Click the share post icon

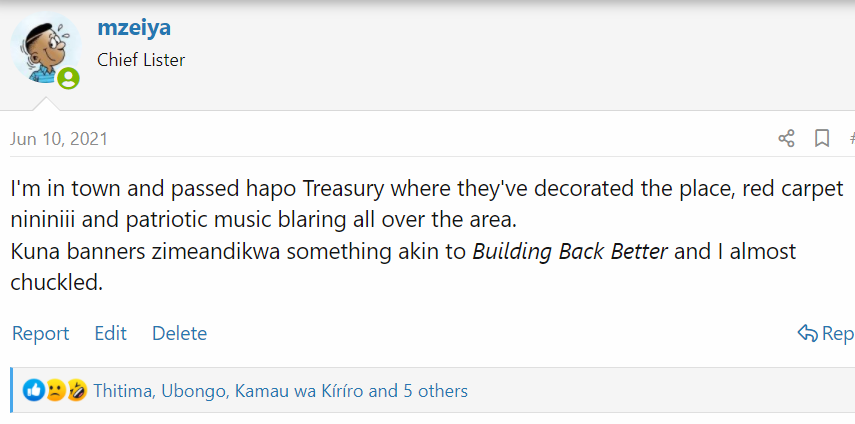point(786,138)
